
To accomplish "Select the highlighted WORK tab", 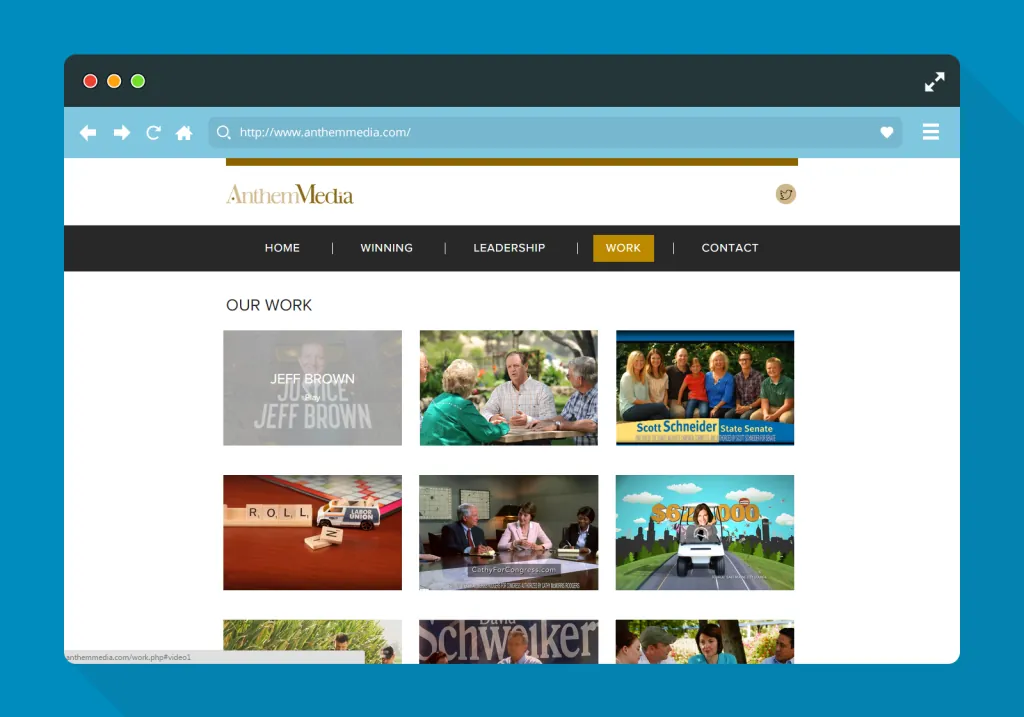I will click(x=623, y=248).
